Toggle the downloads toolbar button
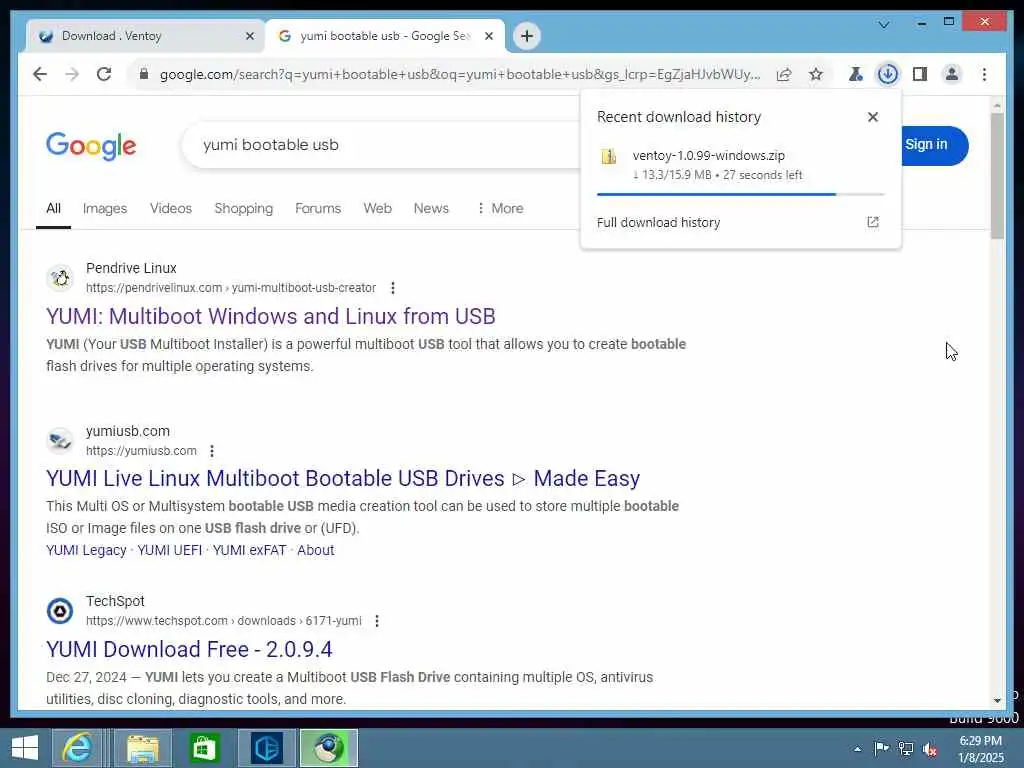Screen dimensions: 1024x768 click(887, 74)
